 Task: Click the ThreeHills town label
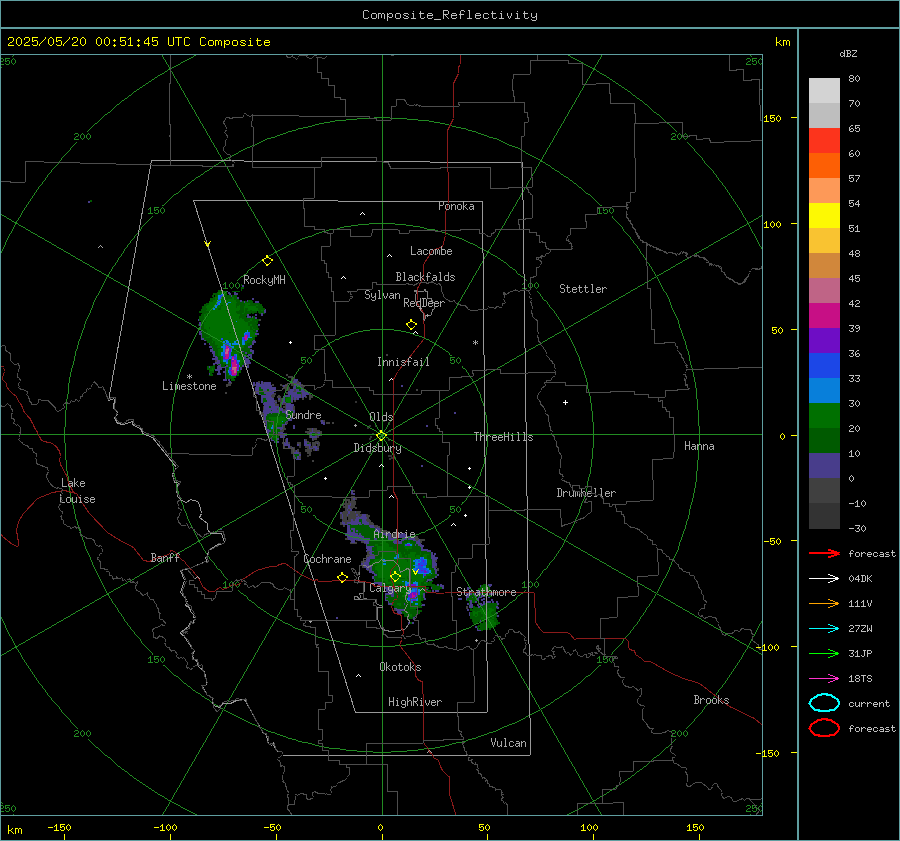[503, 437]
